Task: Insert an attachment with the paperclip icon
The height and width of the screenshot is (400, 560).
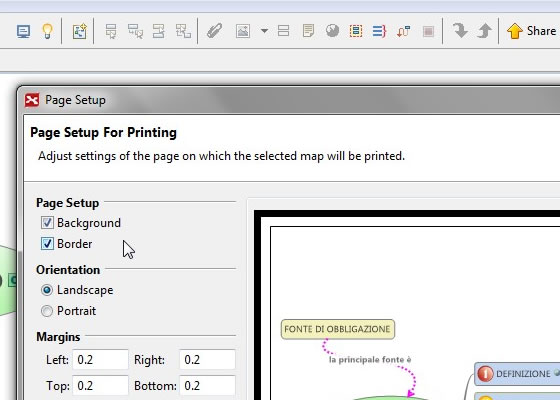Action: tap(214, 31)
